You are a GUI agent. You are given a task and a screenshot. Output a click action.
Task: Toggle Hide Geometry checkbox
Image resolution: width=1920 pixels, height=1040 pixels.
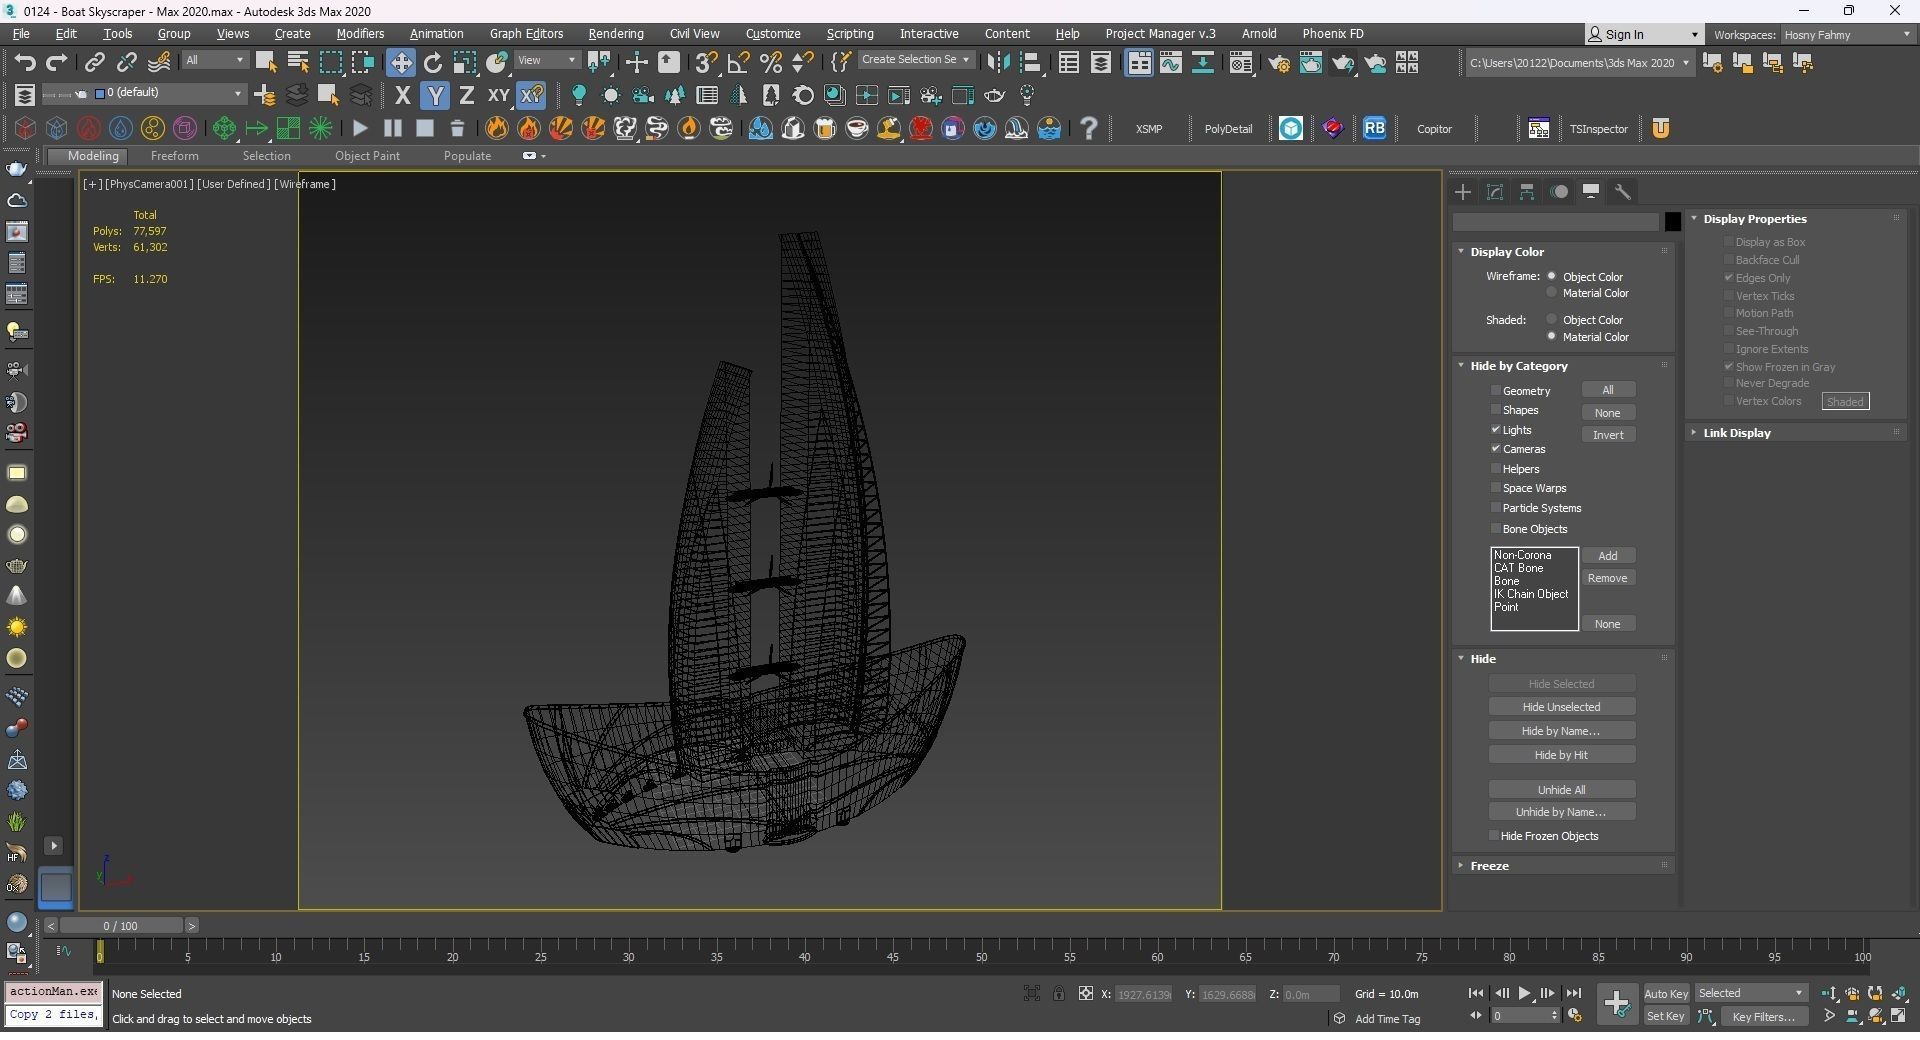coord(1496,390)
